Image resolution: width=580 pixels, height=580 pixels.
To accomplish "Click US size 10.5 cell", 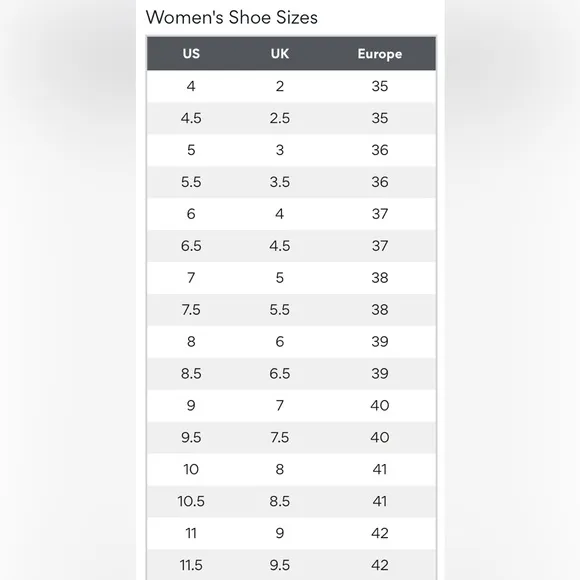I will point(191,502).
